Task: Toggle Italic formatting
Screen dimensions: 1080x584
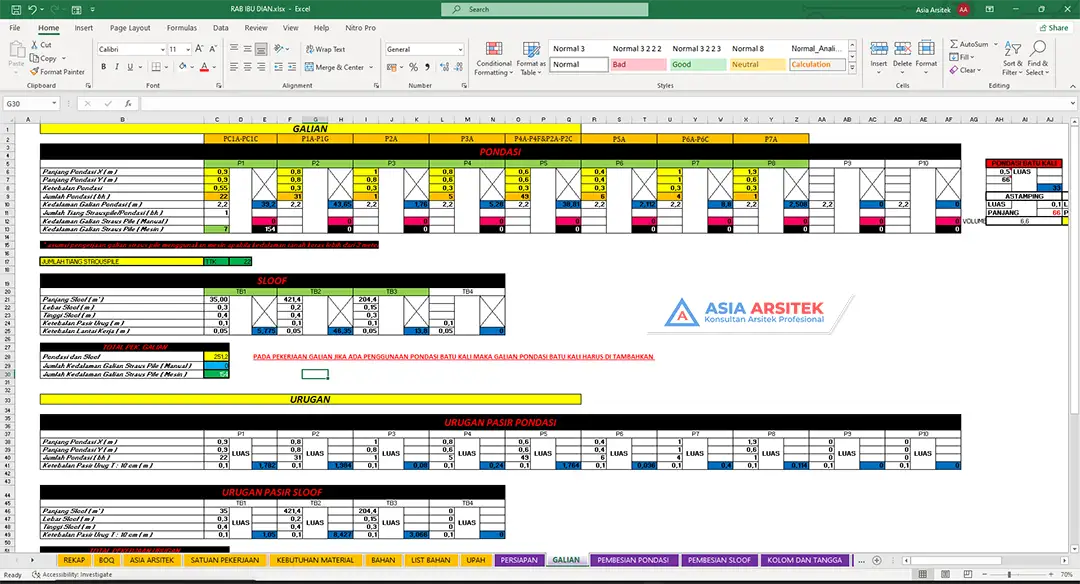Action: [117, 67]
